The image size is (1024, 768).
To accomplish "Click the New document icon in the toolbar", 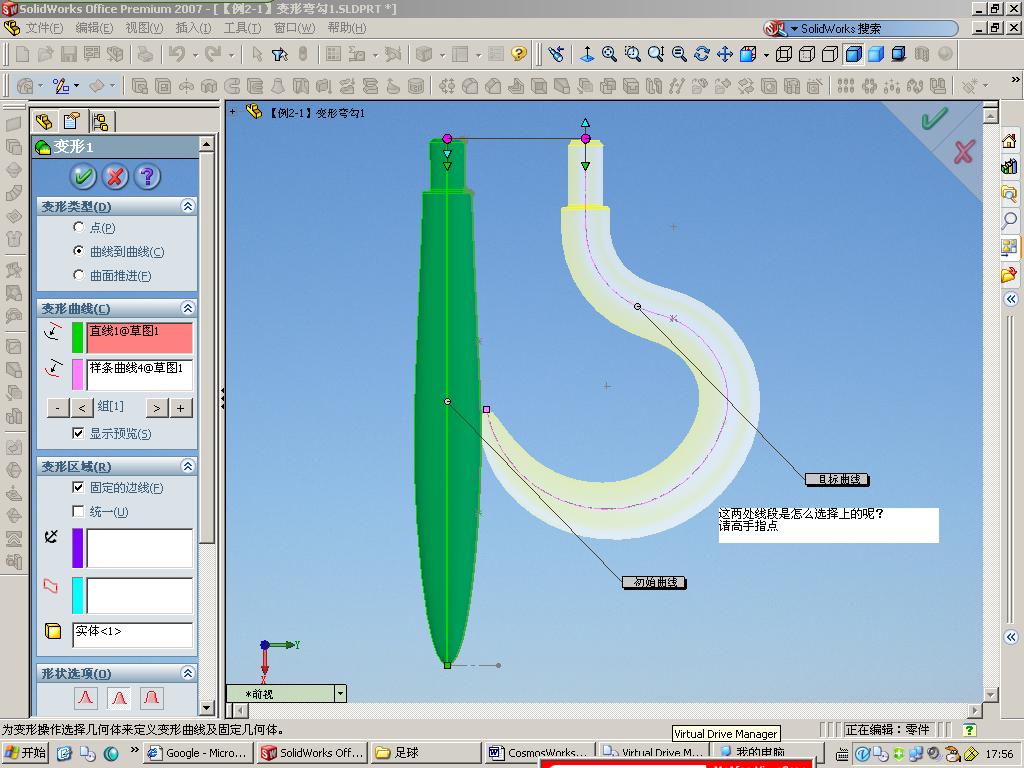I will (x=22, y=54).
